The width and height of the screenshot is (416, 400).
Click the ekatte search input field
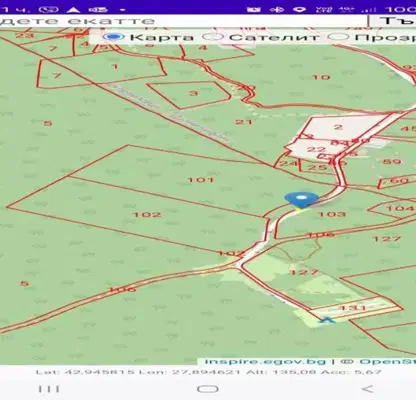[x=183, y=21]
